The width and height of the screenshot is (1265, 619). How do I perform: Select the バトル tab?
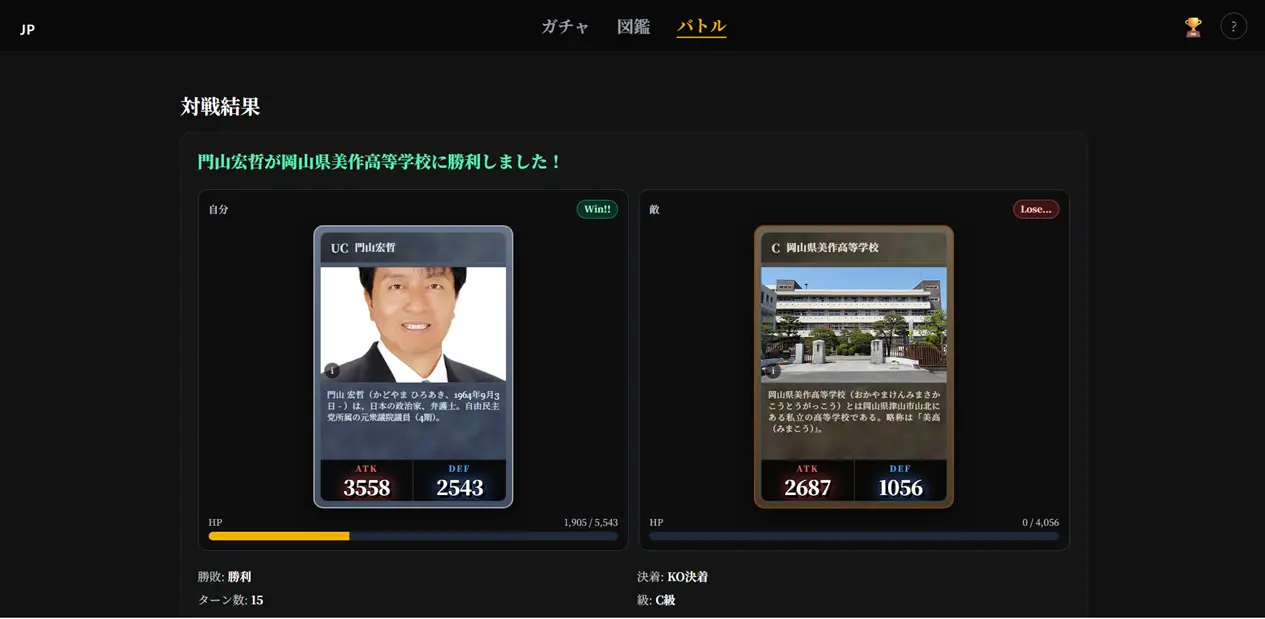[x=701, y=27]
